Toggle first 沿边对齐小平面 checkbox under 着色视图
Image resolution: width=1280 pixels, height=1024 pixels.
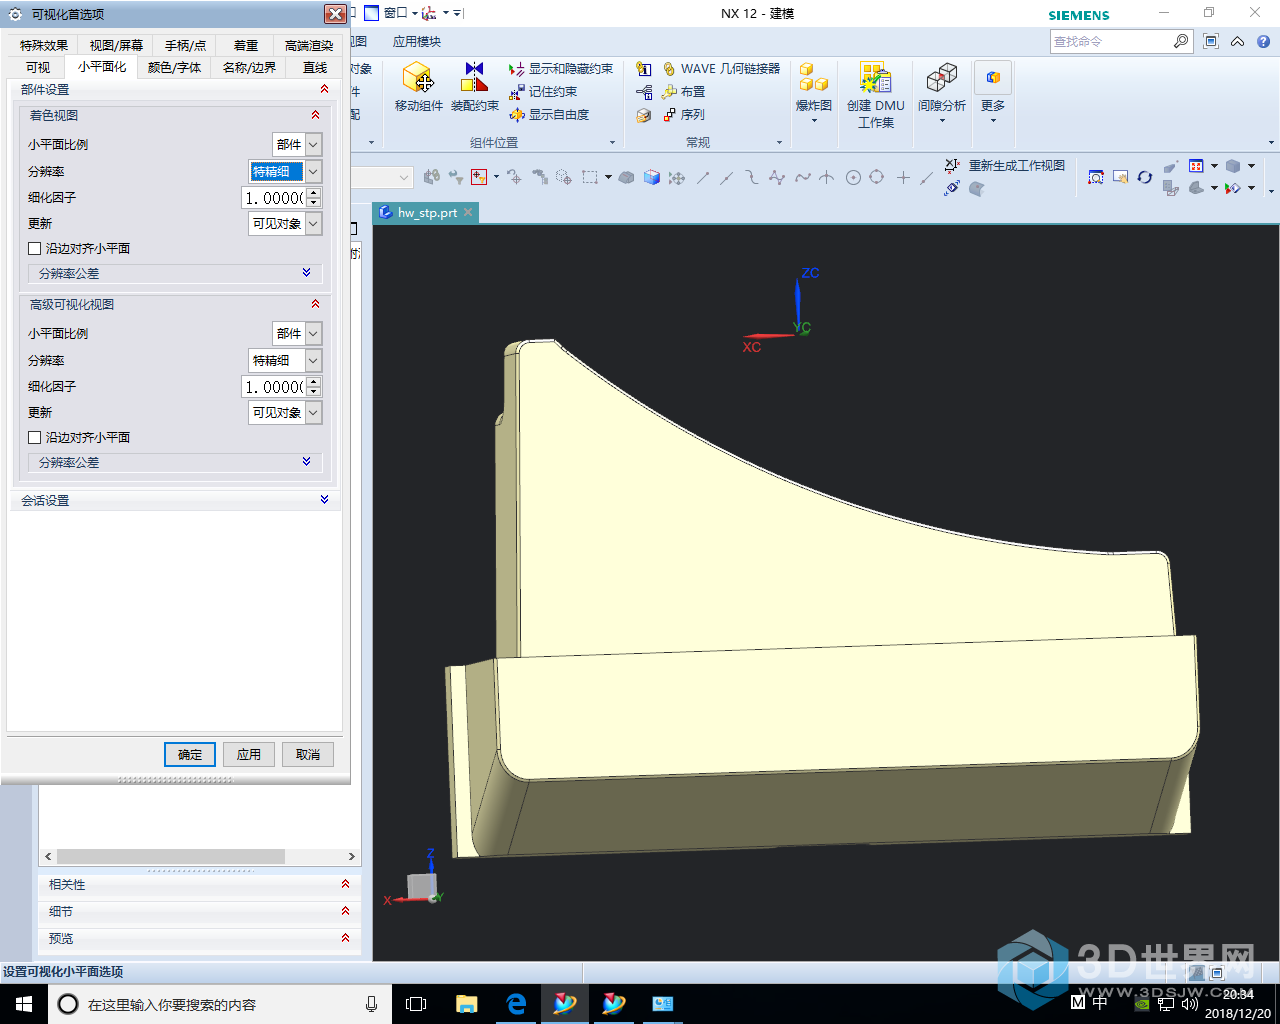pyautogui.click(x=35, y=248)
